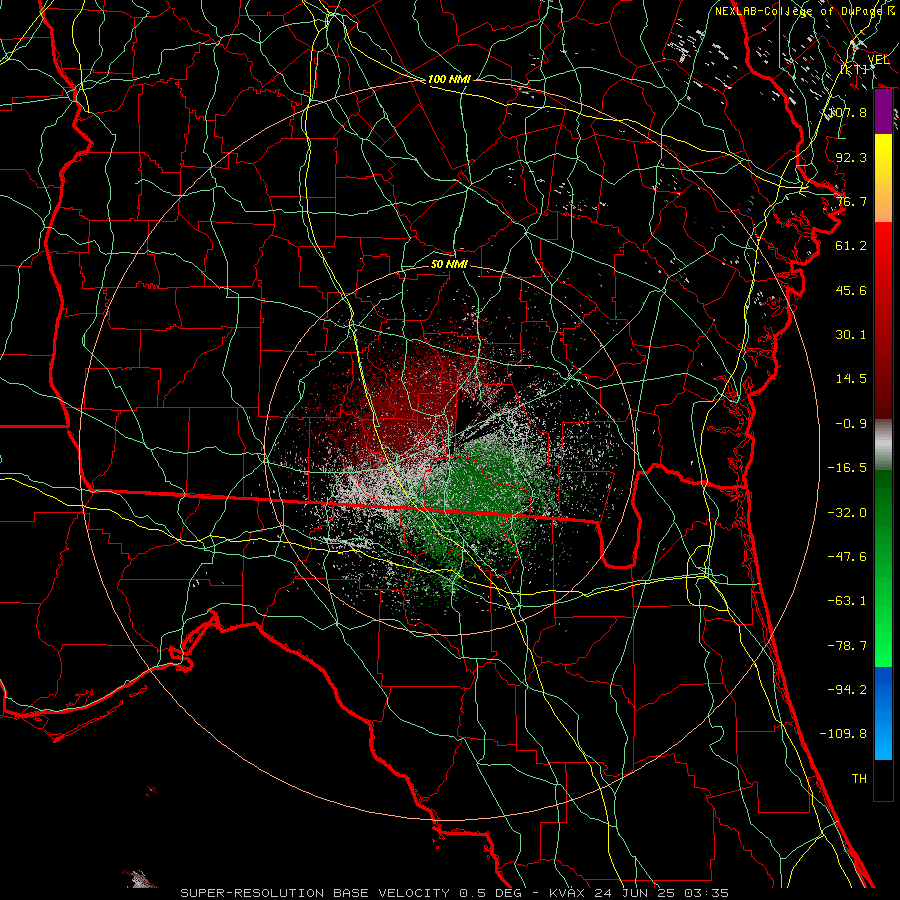Click the '-32.0' velocity scale value

847,513
